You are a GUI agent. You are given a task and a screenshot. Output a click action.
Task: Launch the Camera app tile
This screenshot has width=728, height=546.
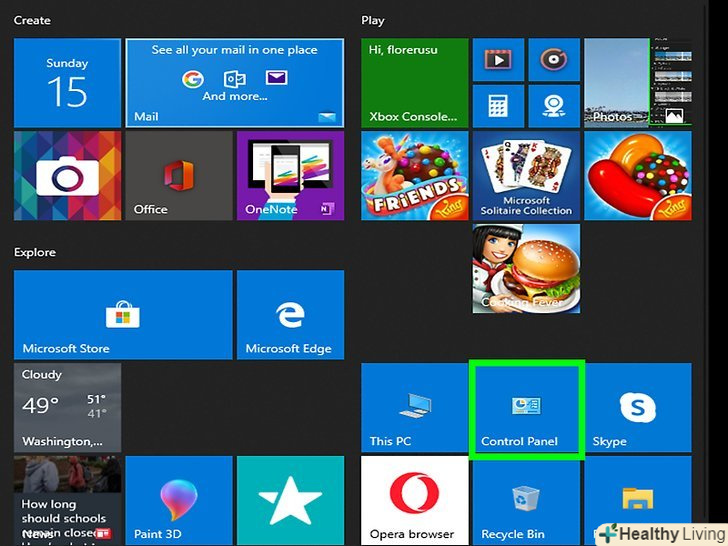67,176
